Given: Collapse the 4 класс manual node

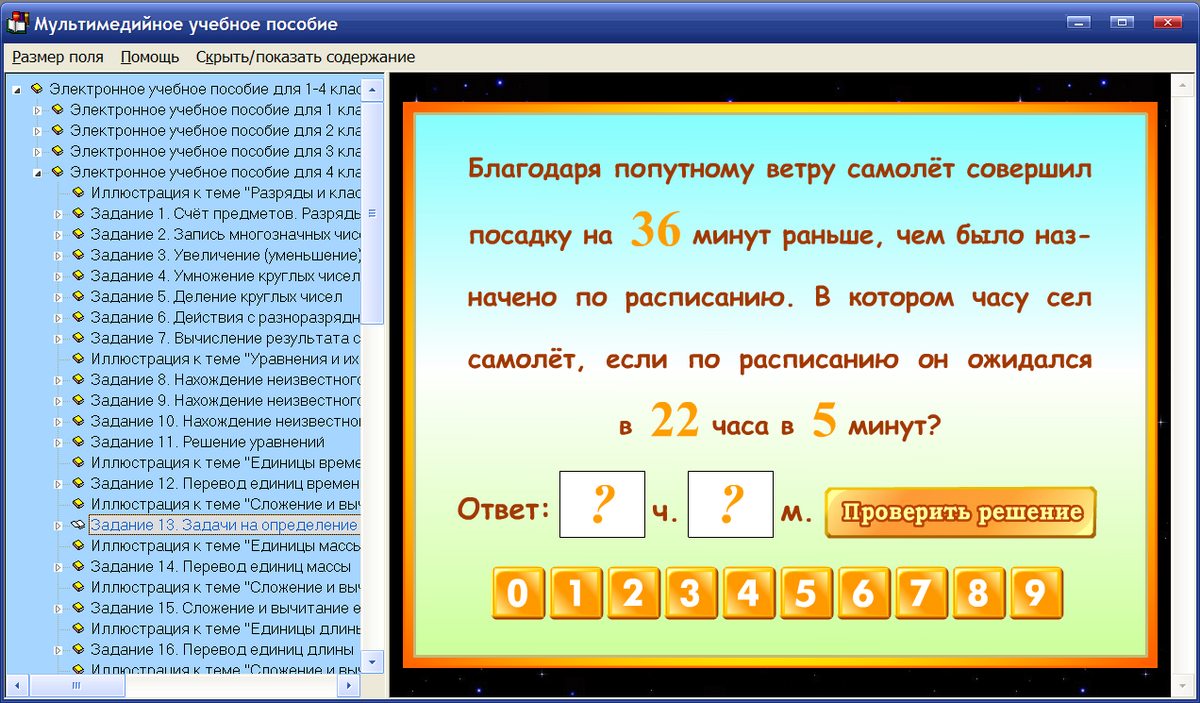Looking at the screenshot, I should coord(38,173).
